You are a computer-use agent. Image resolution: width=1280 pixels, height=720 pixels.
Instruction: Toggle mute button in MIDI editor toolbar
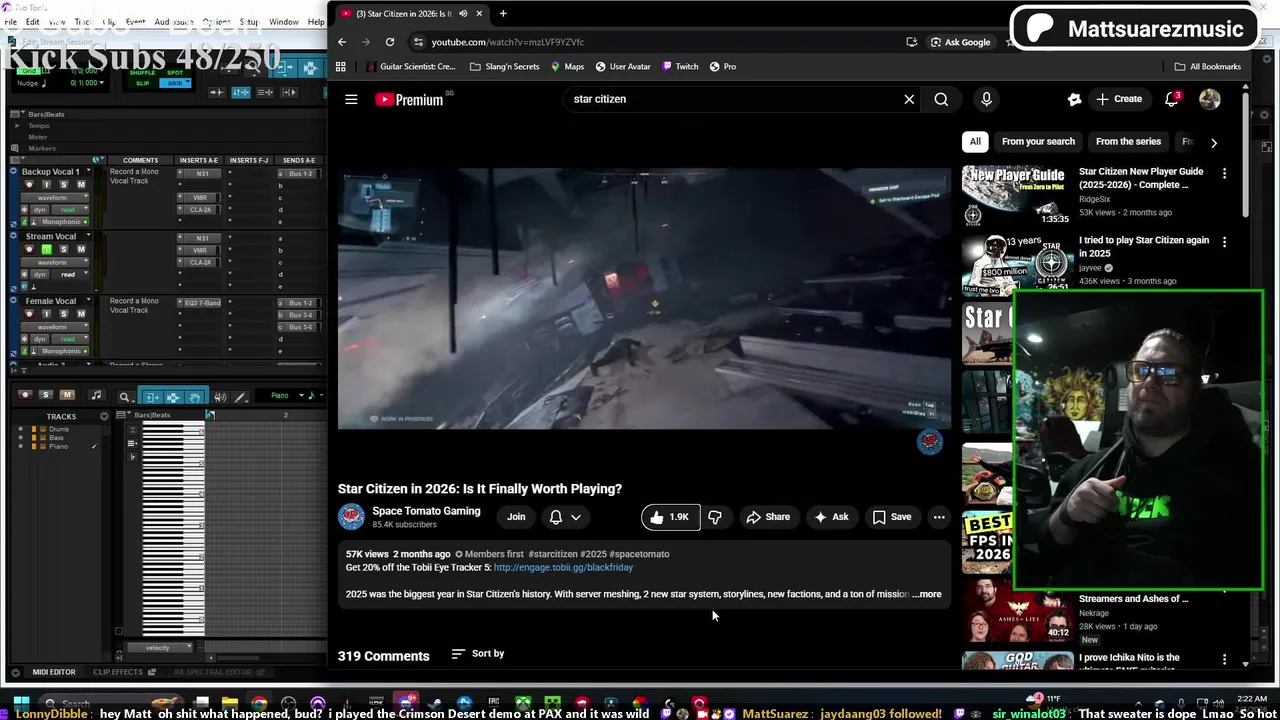67,395
